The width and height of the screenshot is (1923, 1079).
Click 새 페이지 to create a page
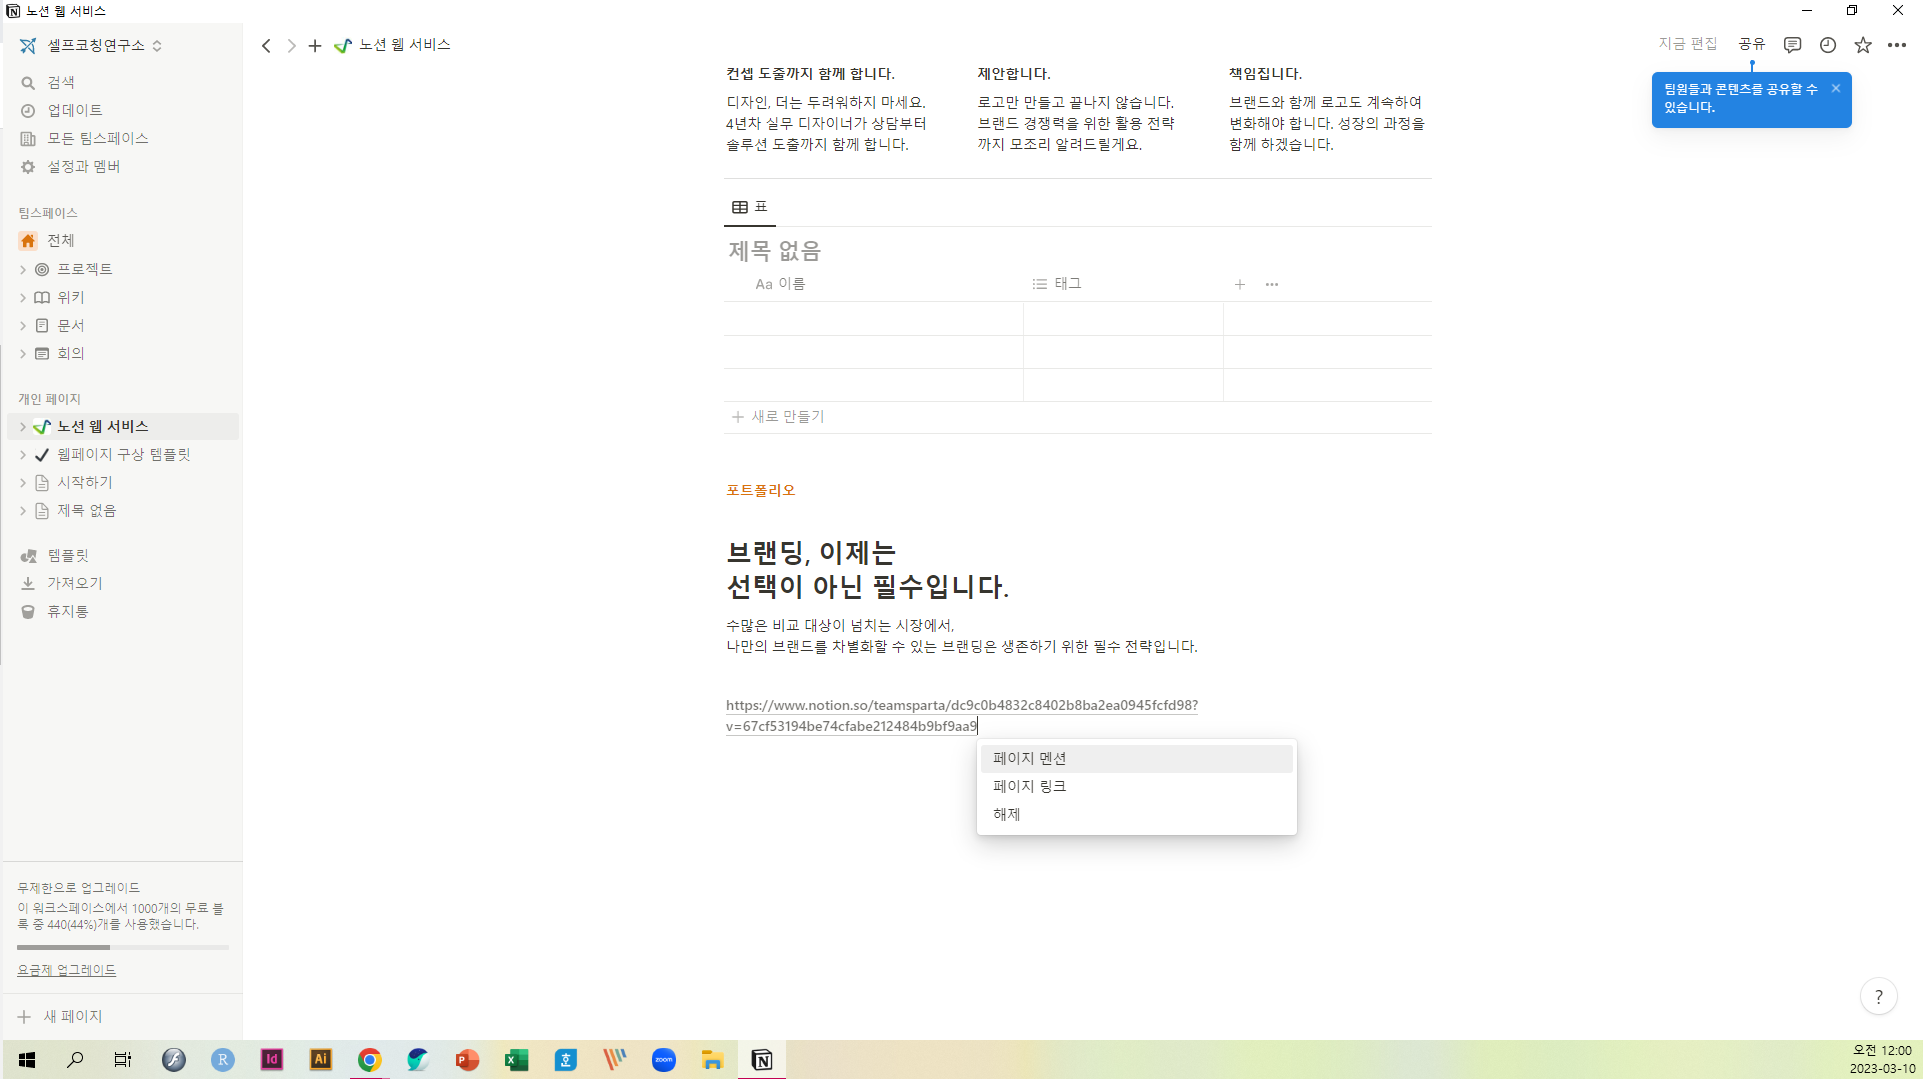pyautogui.click(x=61, y=1016)
